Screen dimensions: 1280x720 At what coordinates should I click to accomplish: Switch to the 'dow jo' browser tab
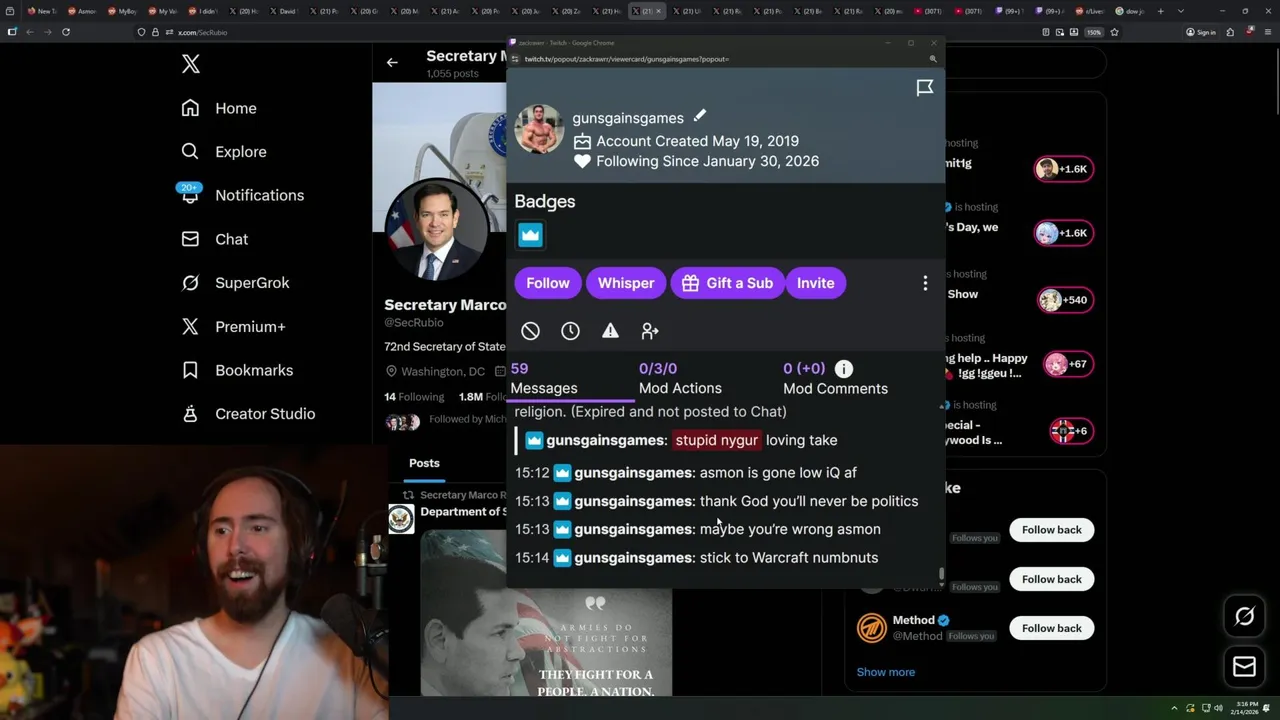point(1131,11)
